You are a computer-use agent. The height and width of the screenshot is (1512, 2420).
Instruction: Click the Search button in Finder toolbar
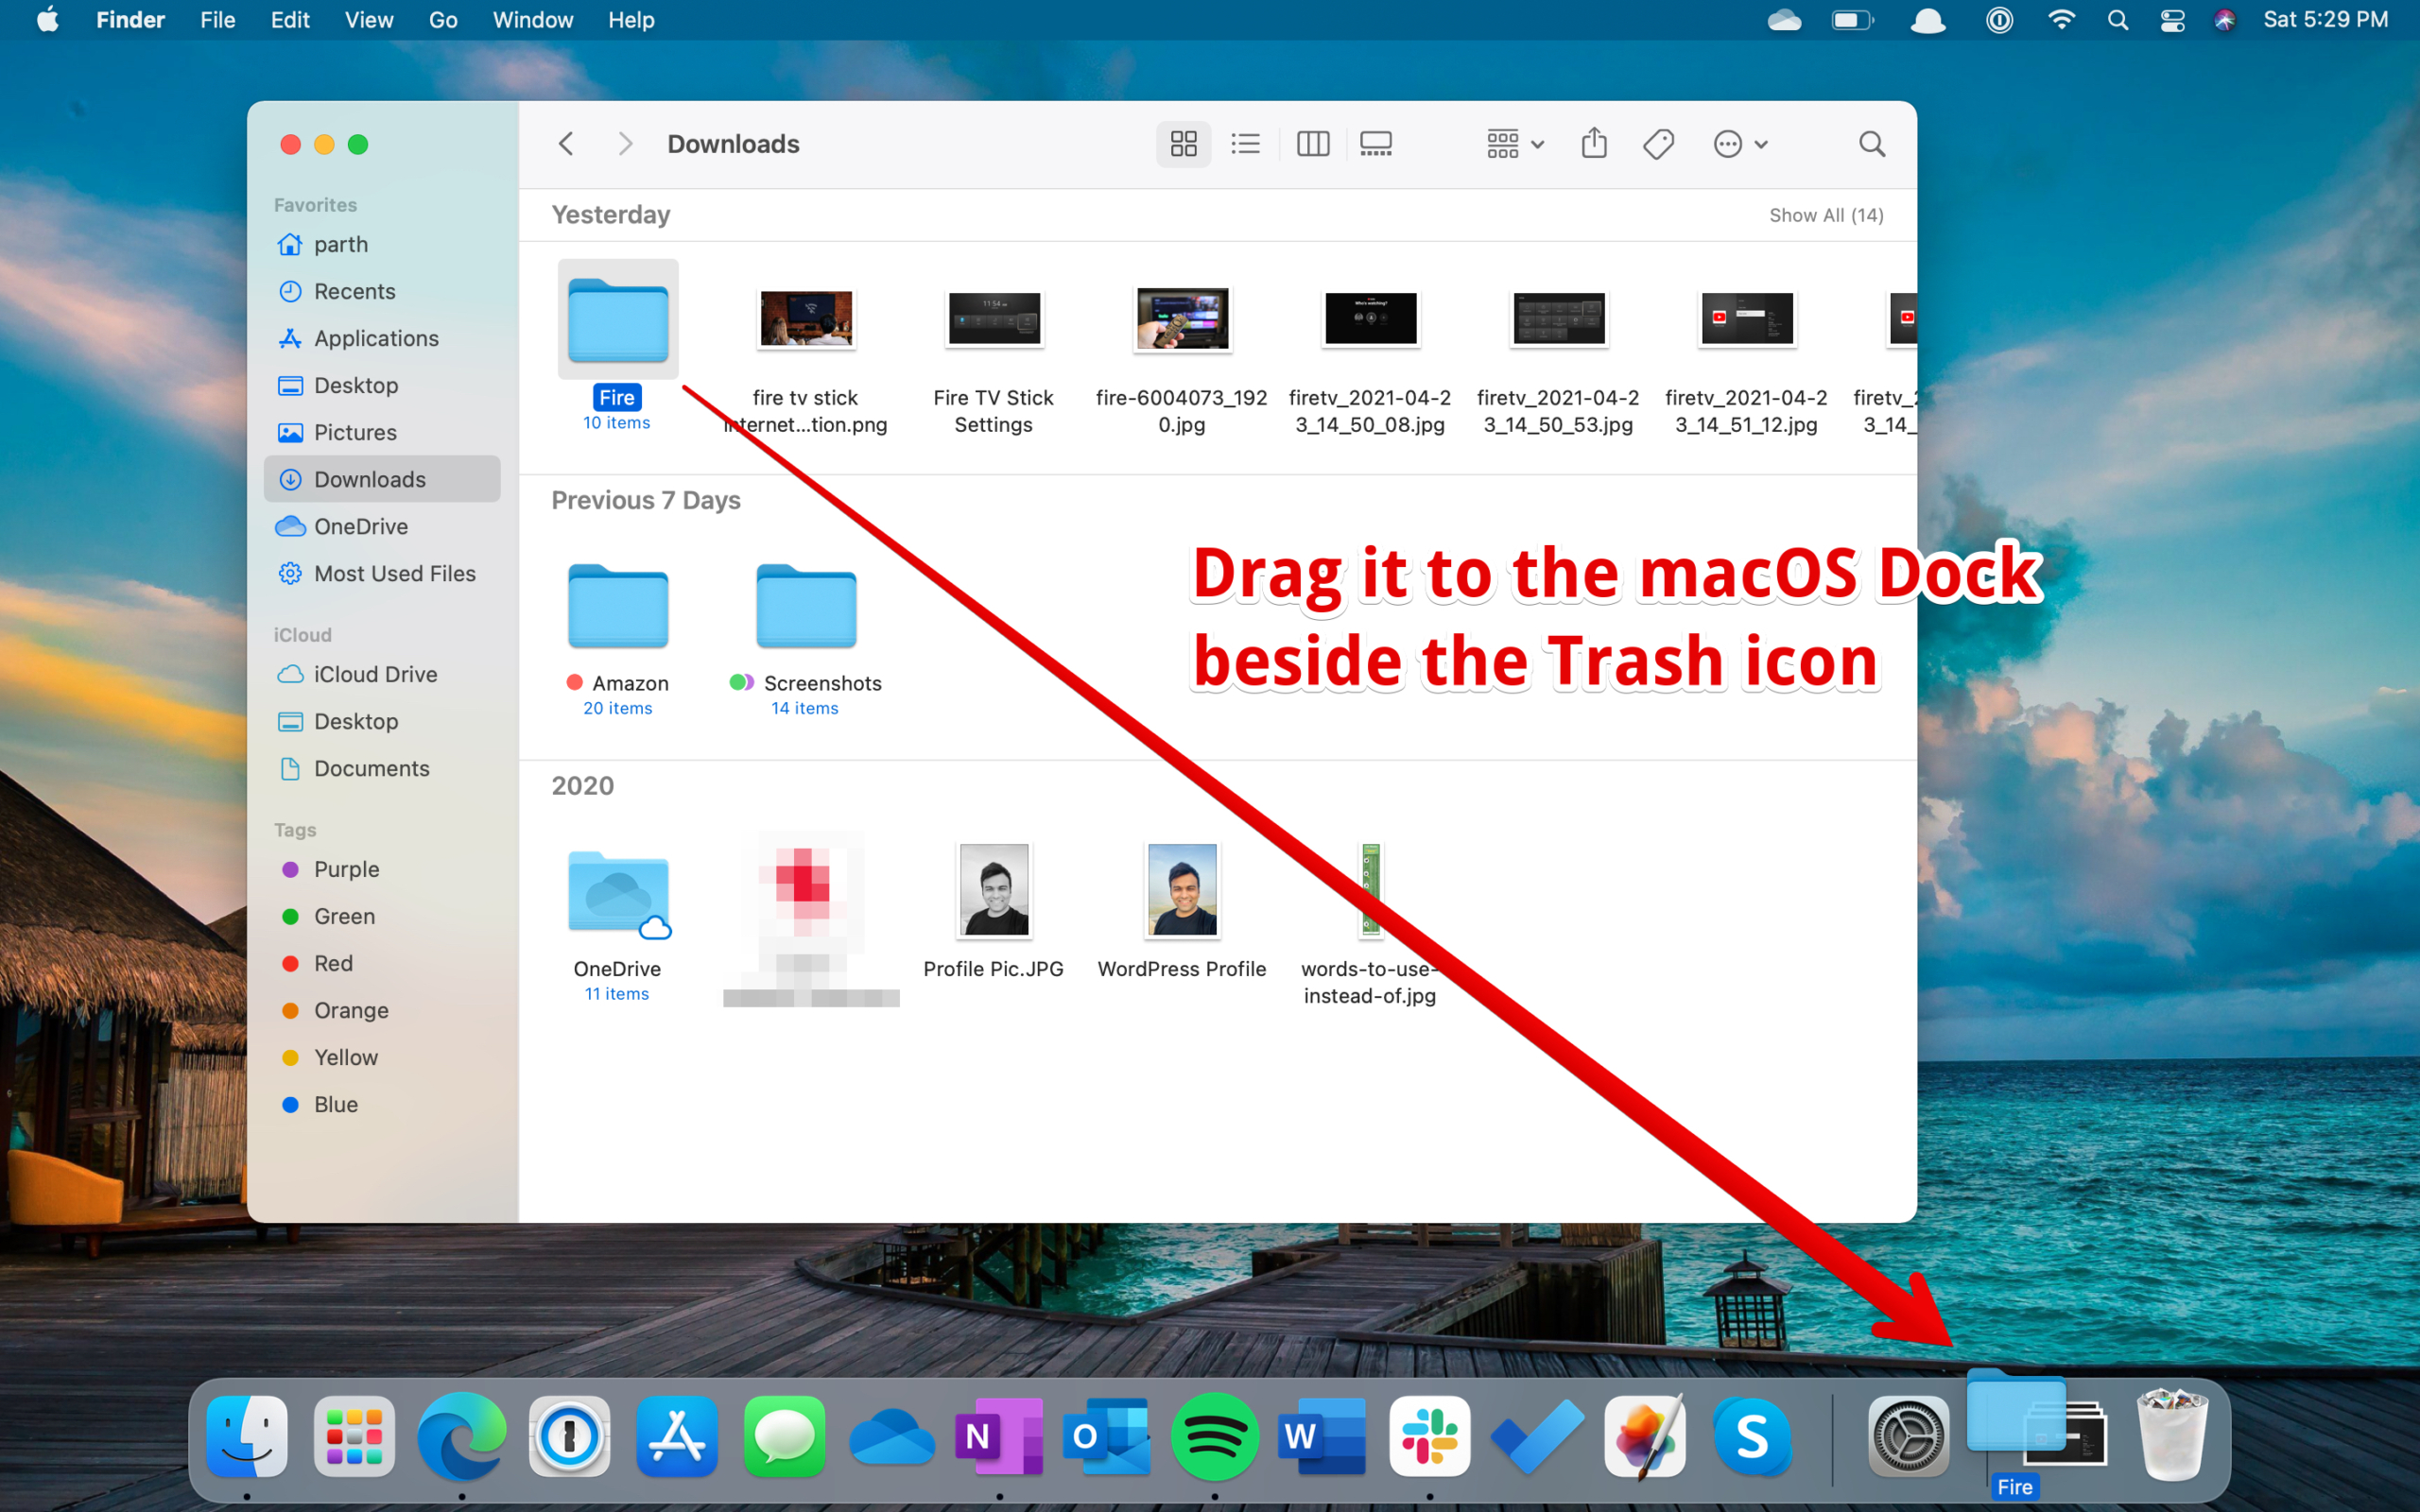[x=1871, y=143]
